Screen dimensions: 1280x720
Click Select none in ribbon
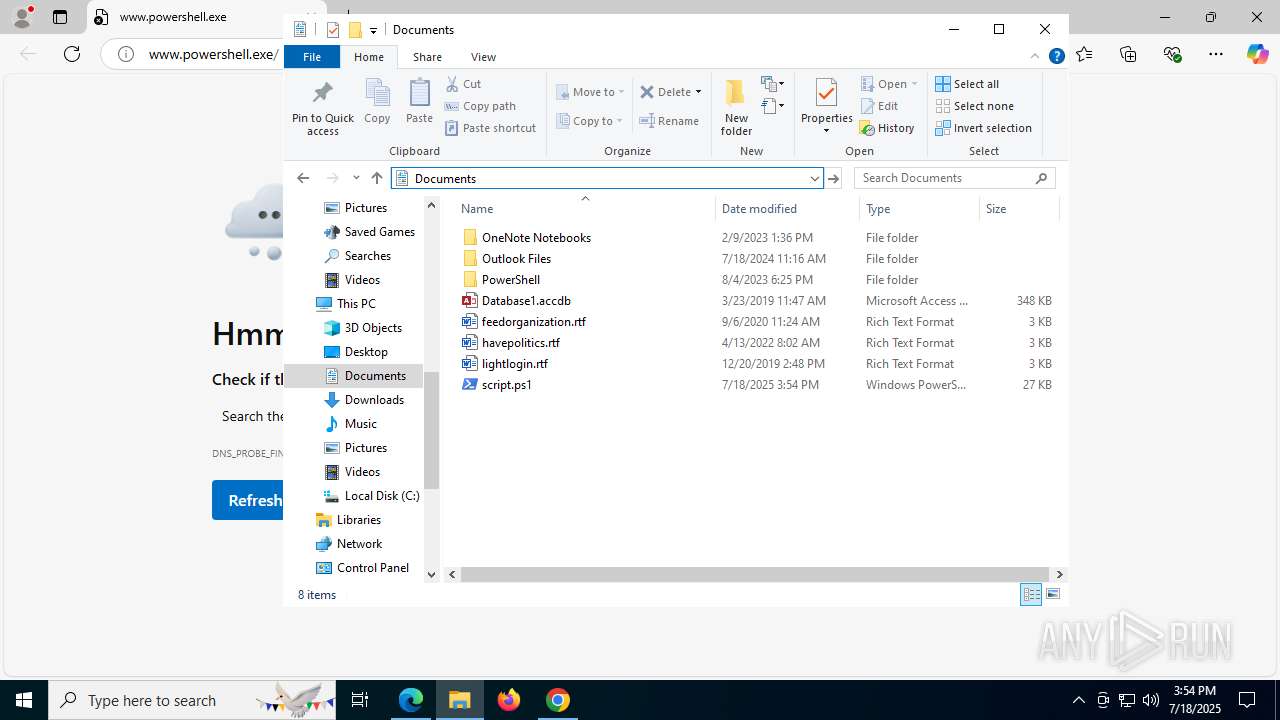(974, 106)
